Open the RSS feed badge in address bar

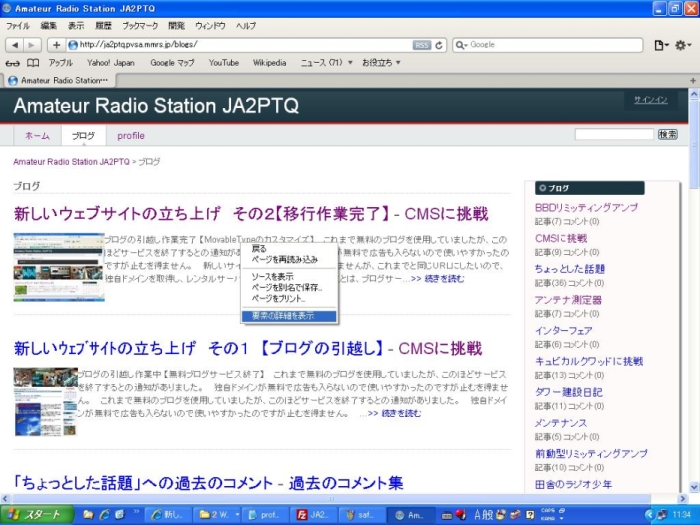click(421, 45)
